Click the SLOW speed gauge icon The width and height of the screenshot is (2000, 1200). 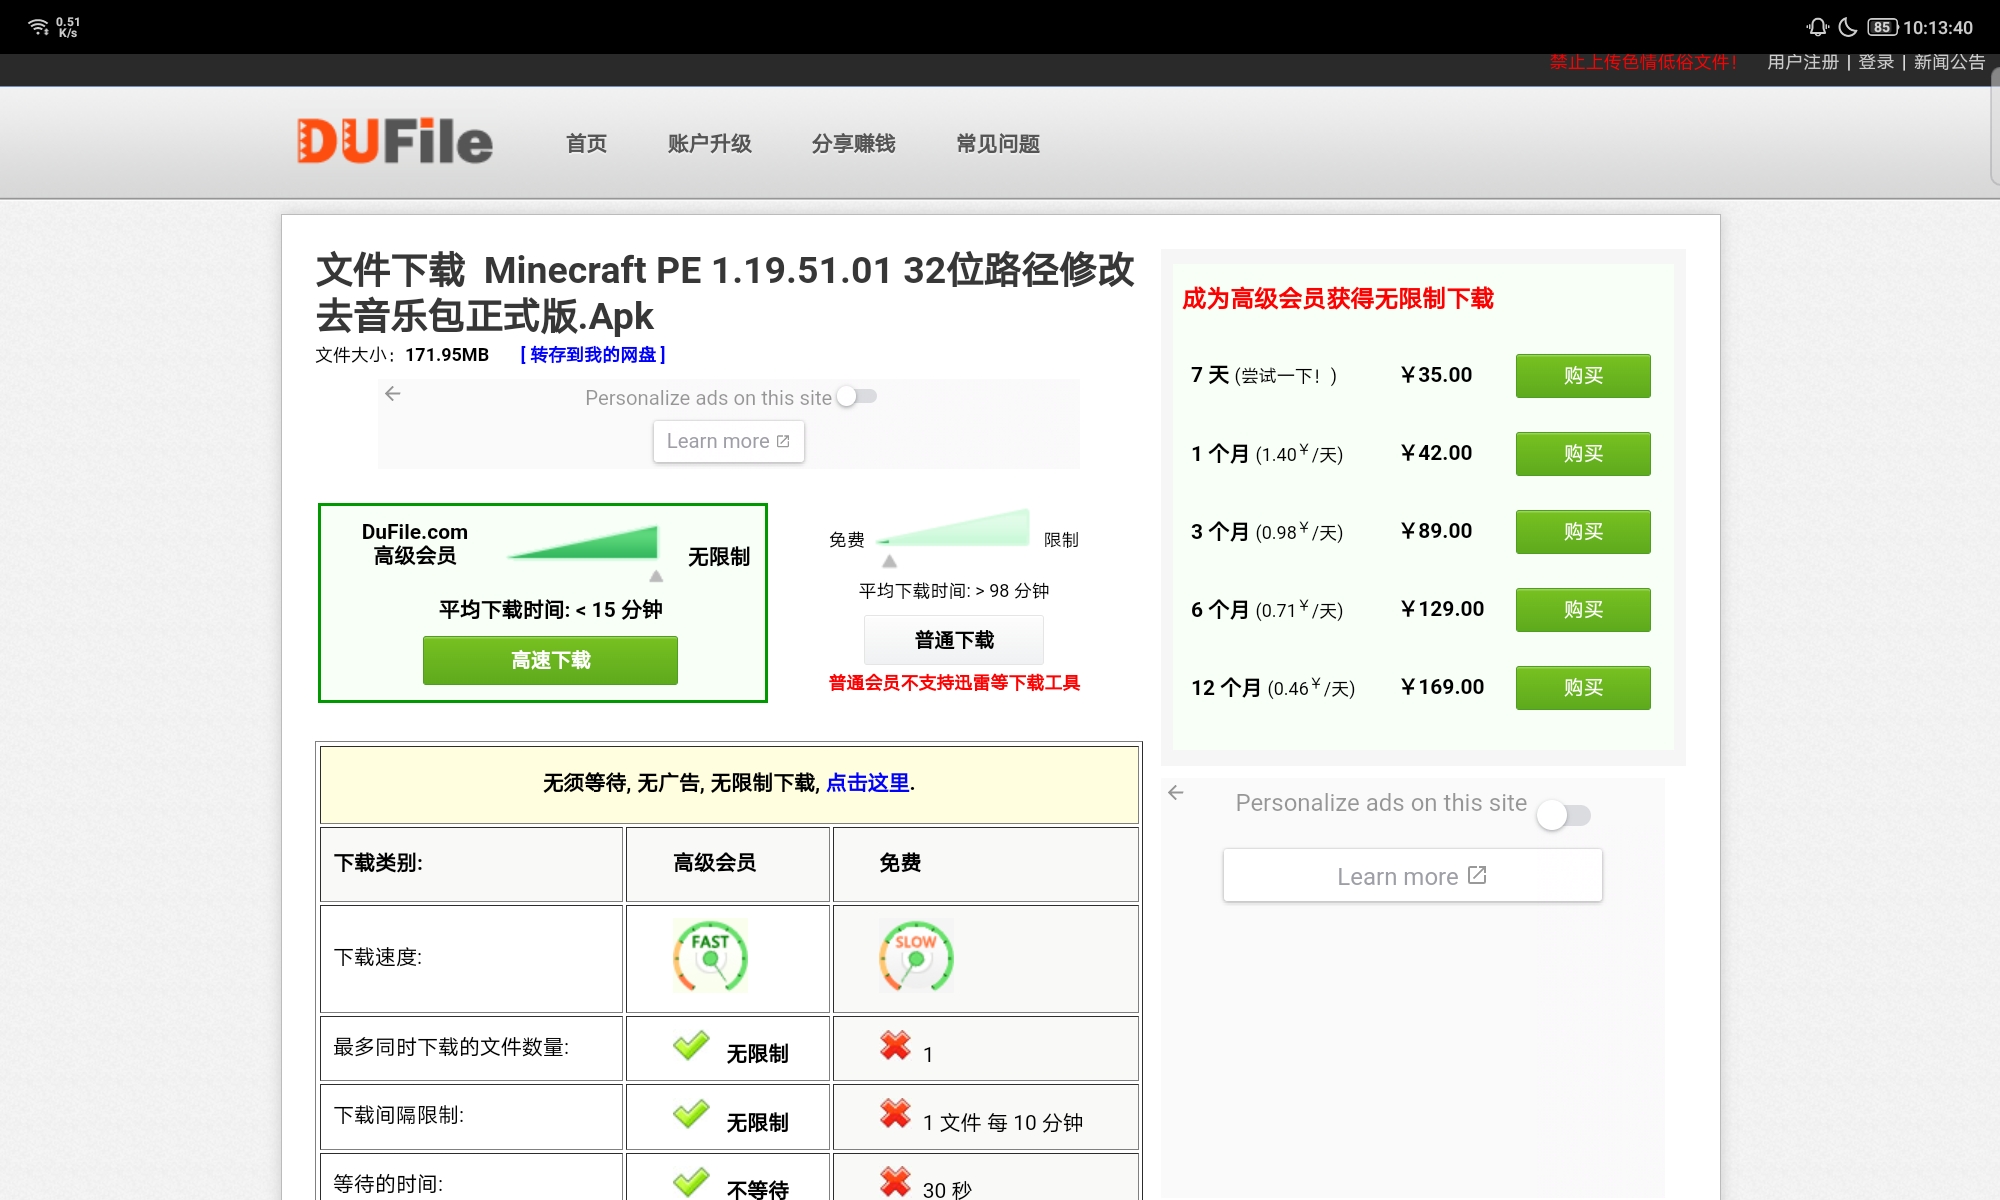click(x=916, y=956)
